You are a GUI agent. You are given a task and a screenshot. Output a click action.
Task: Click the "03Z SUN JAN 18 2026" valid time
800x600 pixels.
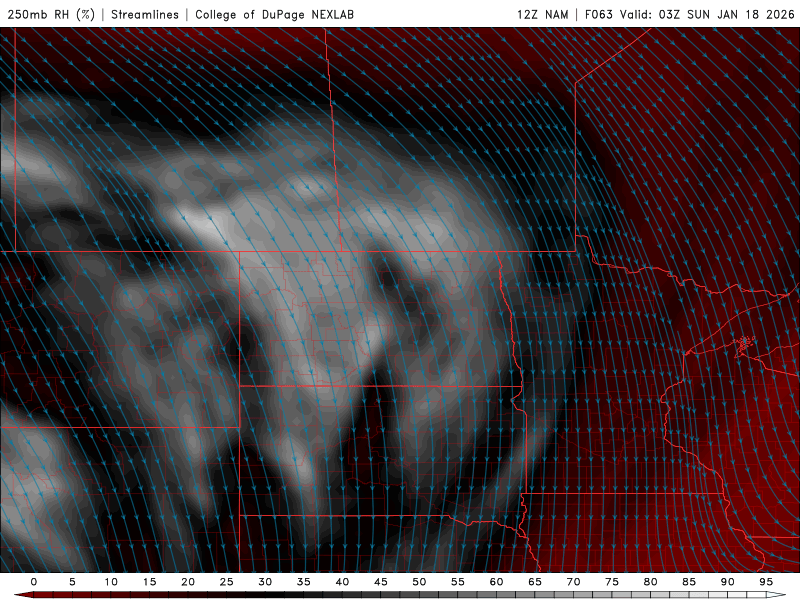point(727,14)
